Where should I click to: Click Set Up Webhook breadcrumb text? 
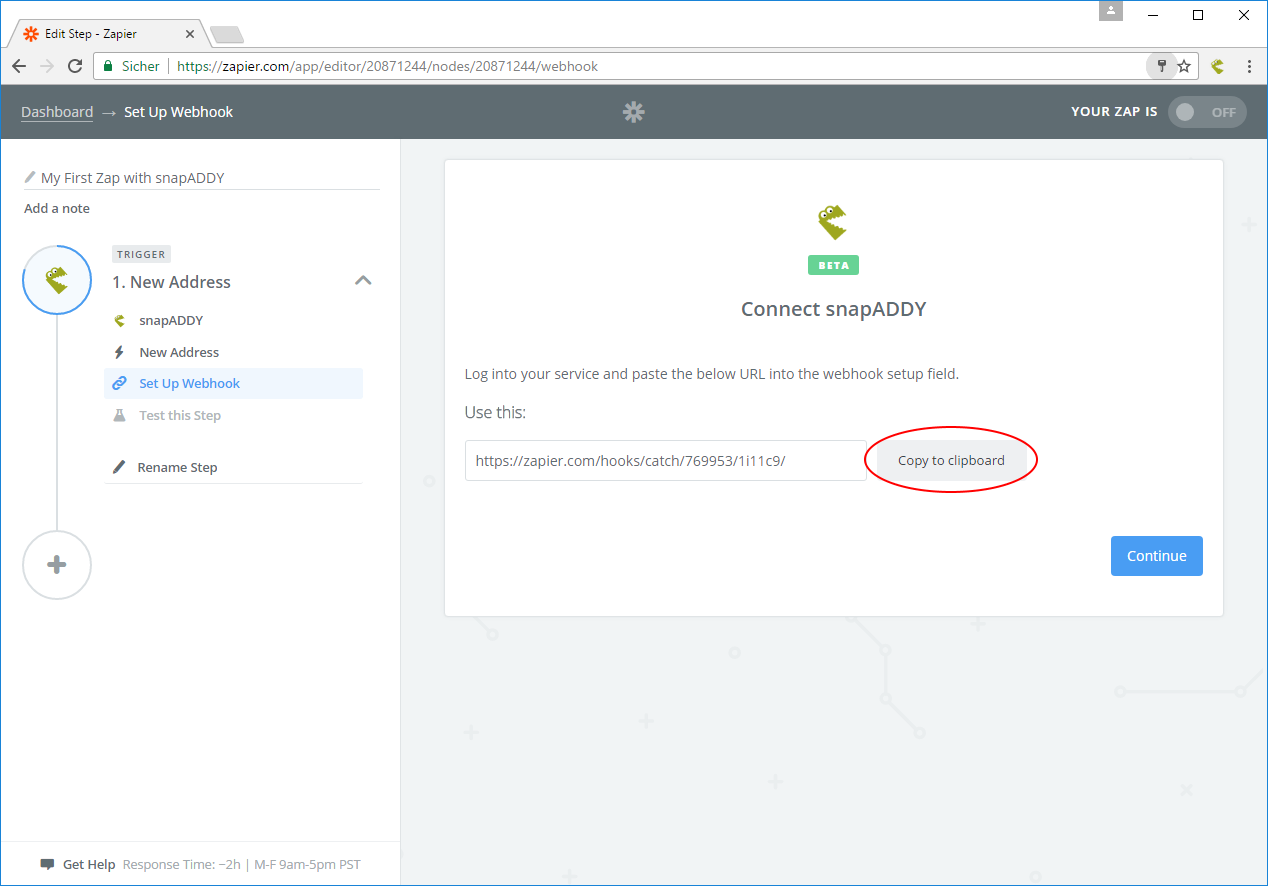pyautogui.click(x=178, y=112)
